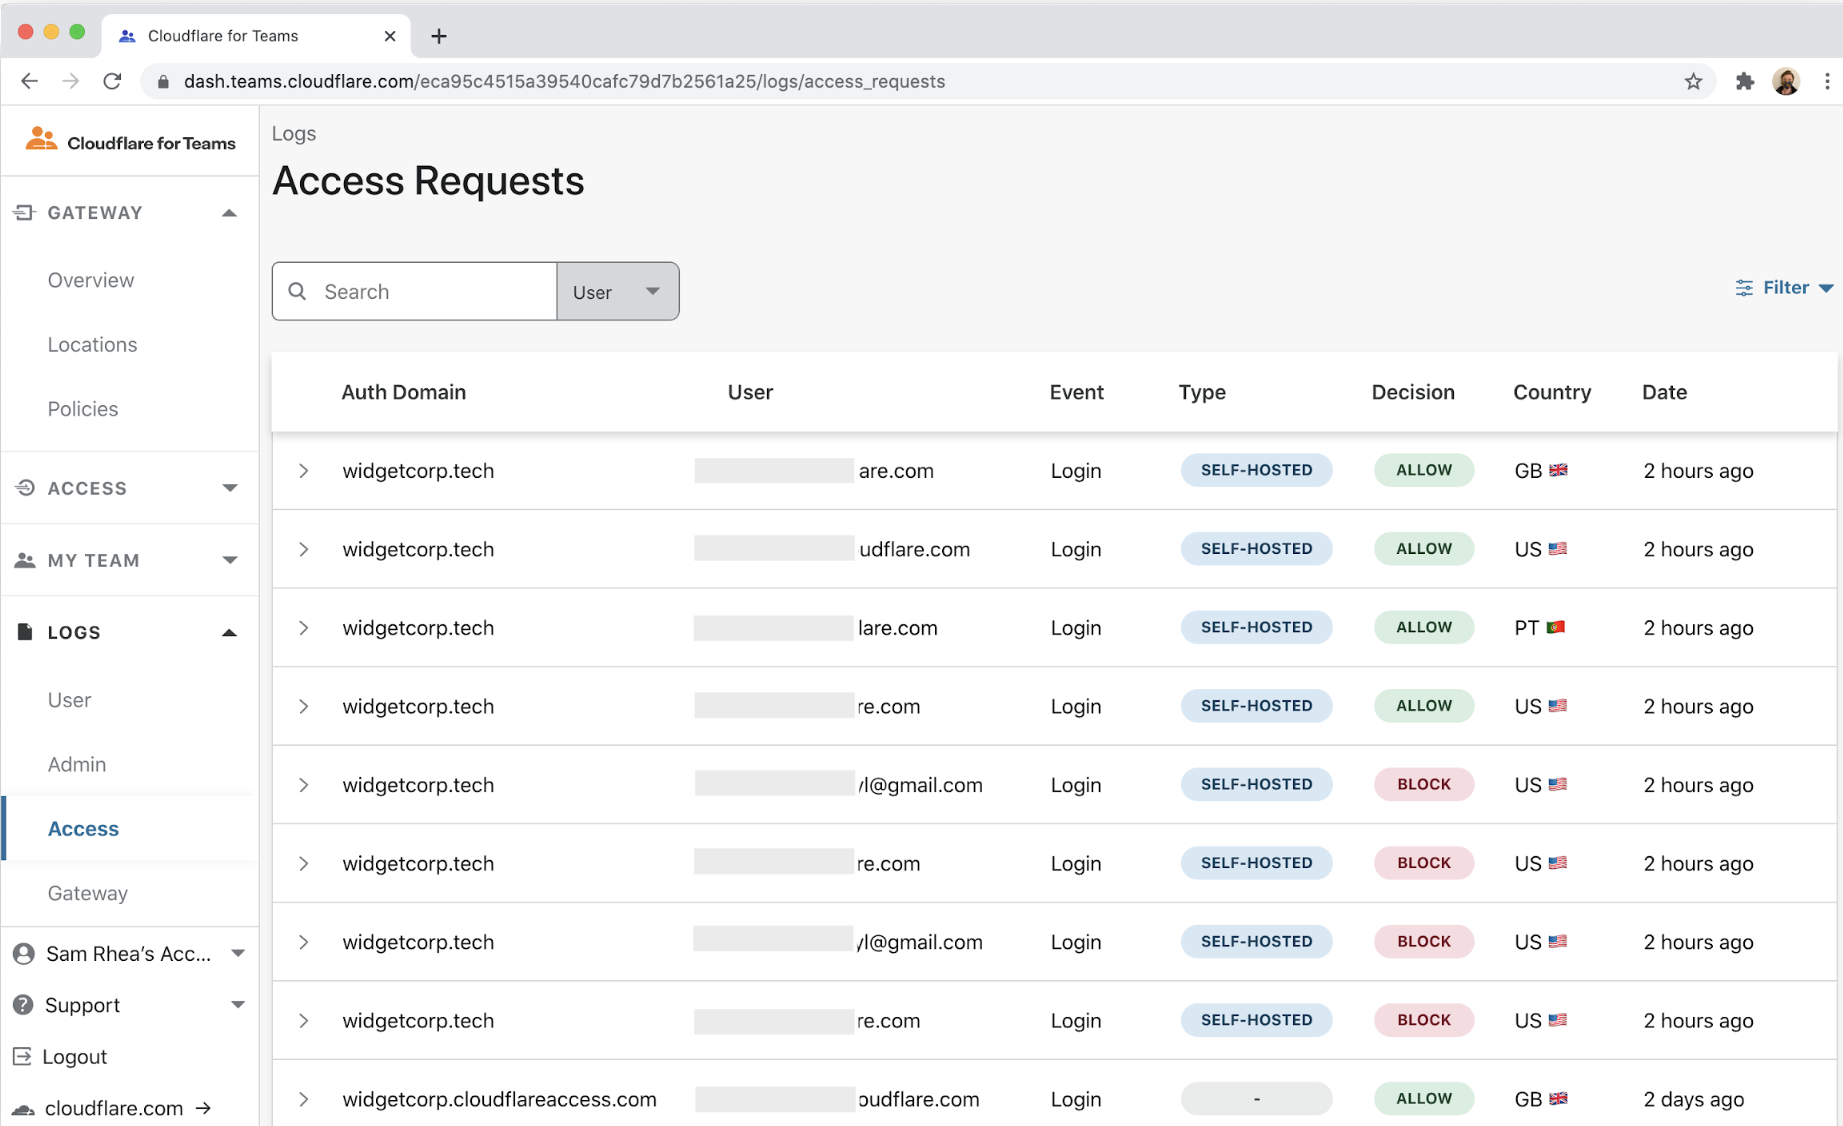Open User logs

[x=69, y=700]
